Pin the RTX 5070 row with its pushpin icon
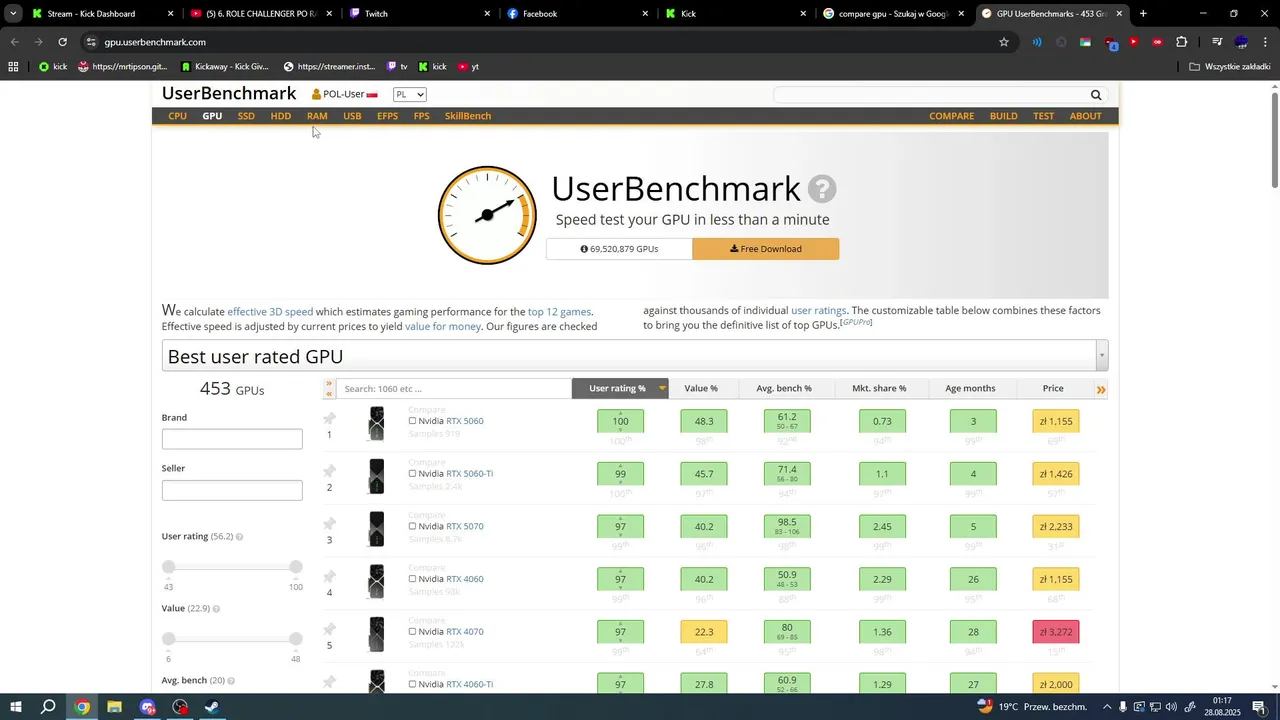Image resolution: width=1280 pixels, height=720 pixels. click(329, 524)
